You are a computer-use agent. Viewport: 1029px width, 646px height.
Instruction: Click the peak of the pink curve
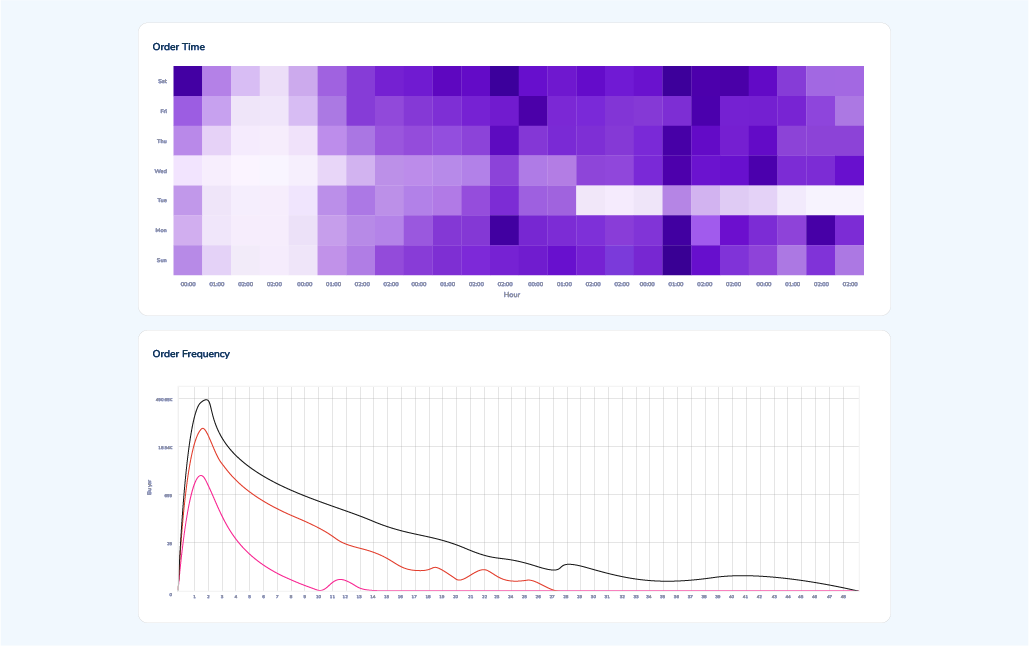pos(201,475)
